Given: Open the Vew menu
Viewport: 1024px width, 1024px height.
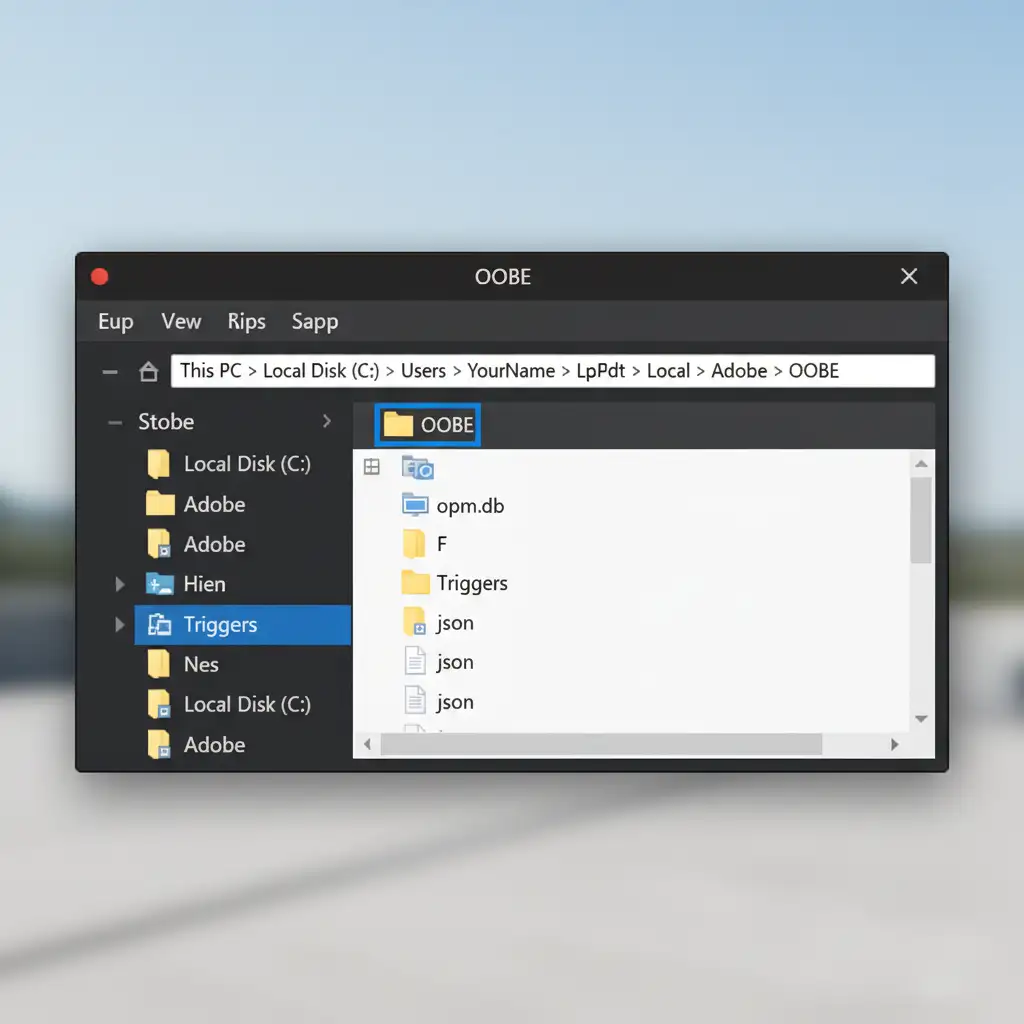Looking at the screenshot, I should coord(181,322).
